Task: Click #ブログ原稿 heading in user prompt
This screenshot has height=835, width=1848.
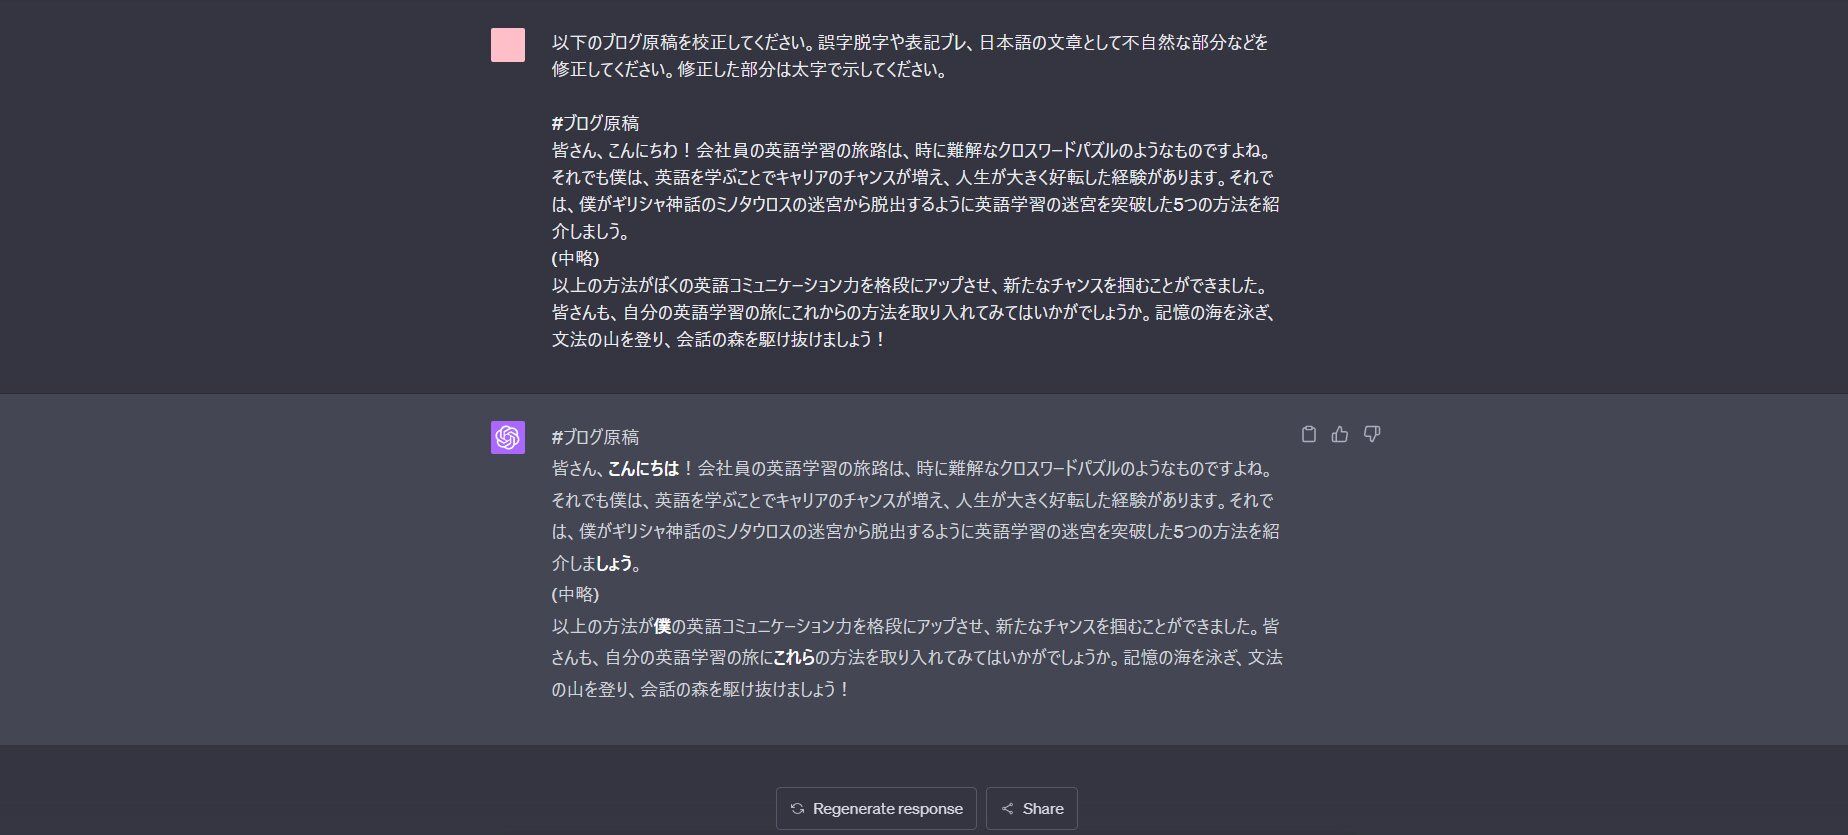Action: pyautogui.click(x=595, y=123)
